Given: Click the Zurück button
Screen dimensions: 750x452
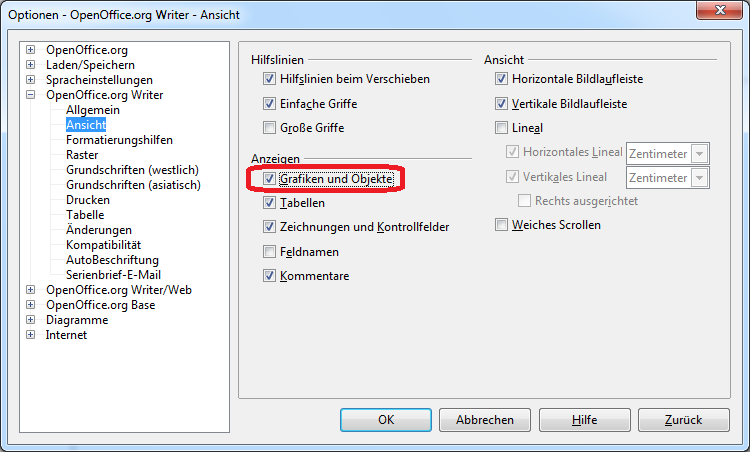Looking at the screenshot, I should pos(683,420).
